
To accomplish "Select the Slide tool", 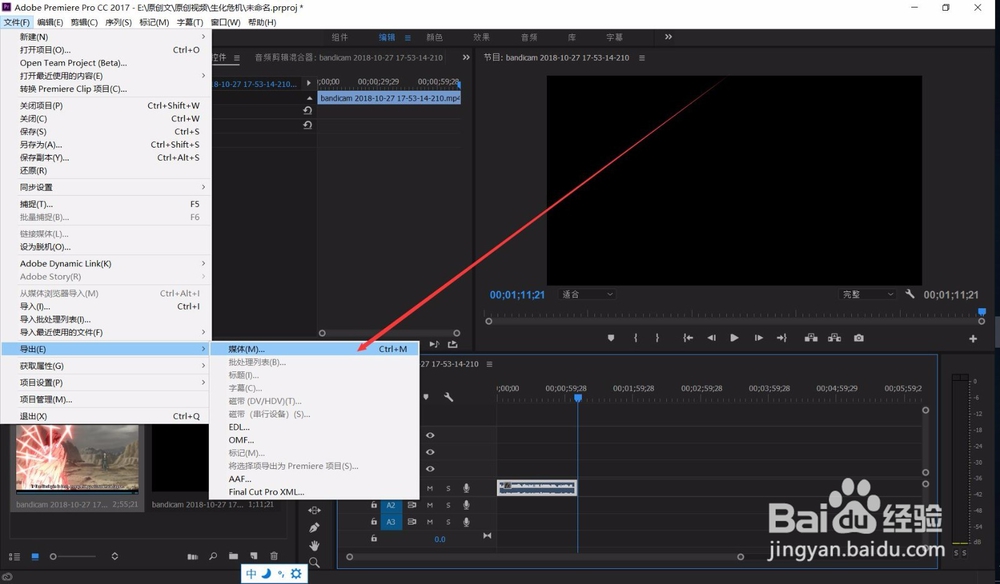I will [x=314, y=510].
